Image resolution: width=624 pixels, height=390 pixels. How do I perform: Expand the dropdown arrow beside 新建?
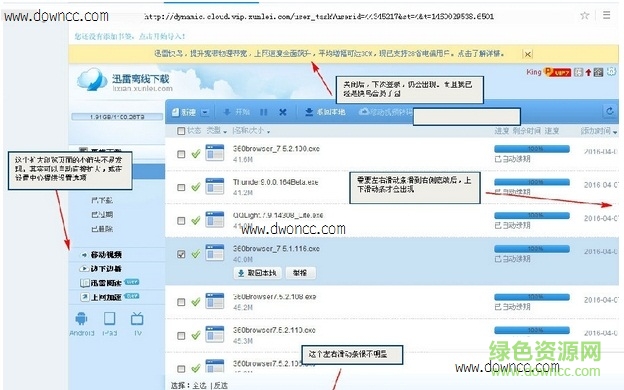pyautogui.click(x=205, y=112)
